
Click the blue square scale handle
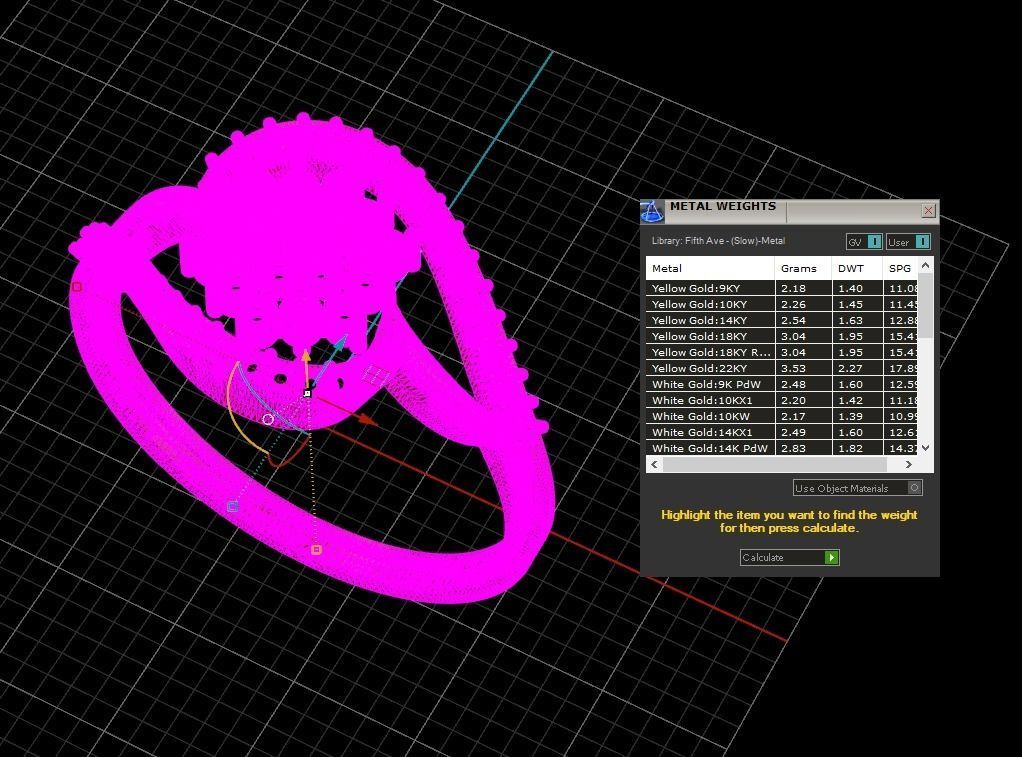[x=233, y=506]
